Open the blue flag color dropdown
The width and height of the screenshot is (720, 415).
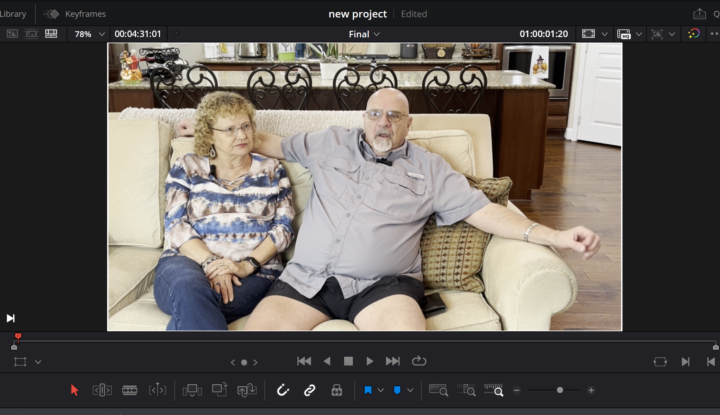381,390
